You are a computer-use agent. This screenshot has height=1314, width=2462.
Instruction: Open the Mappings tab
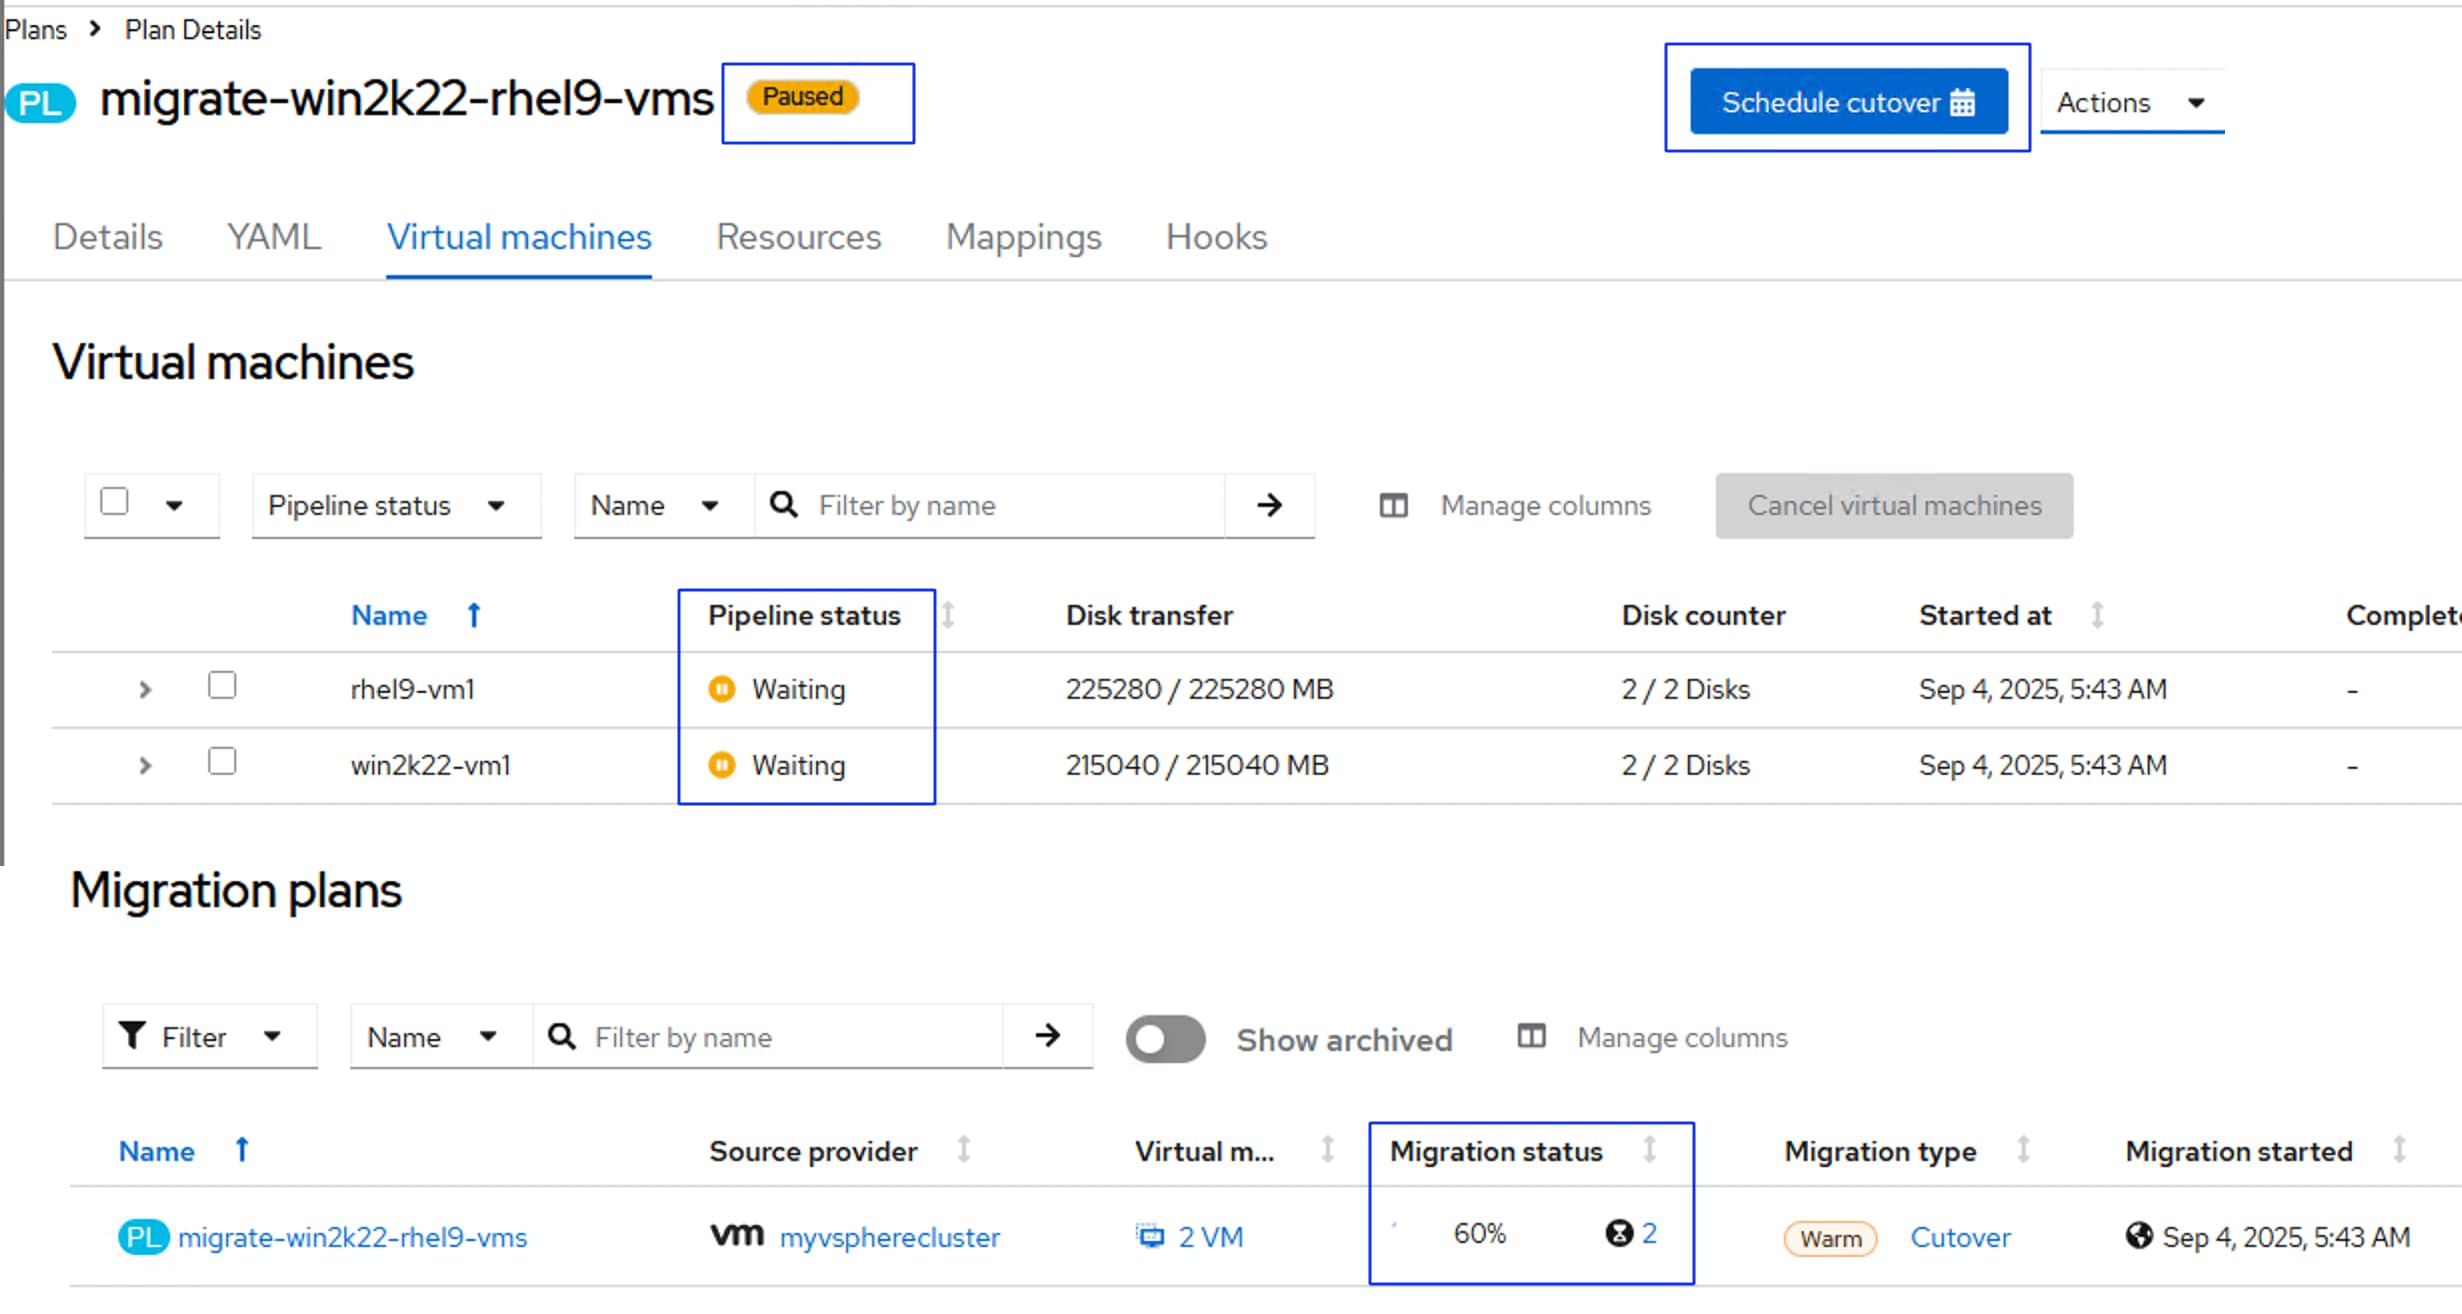(x=1023, y=237)
